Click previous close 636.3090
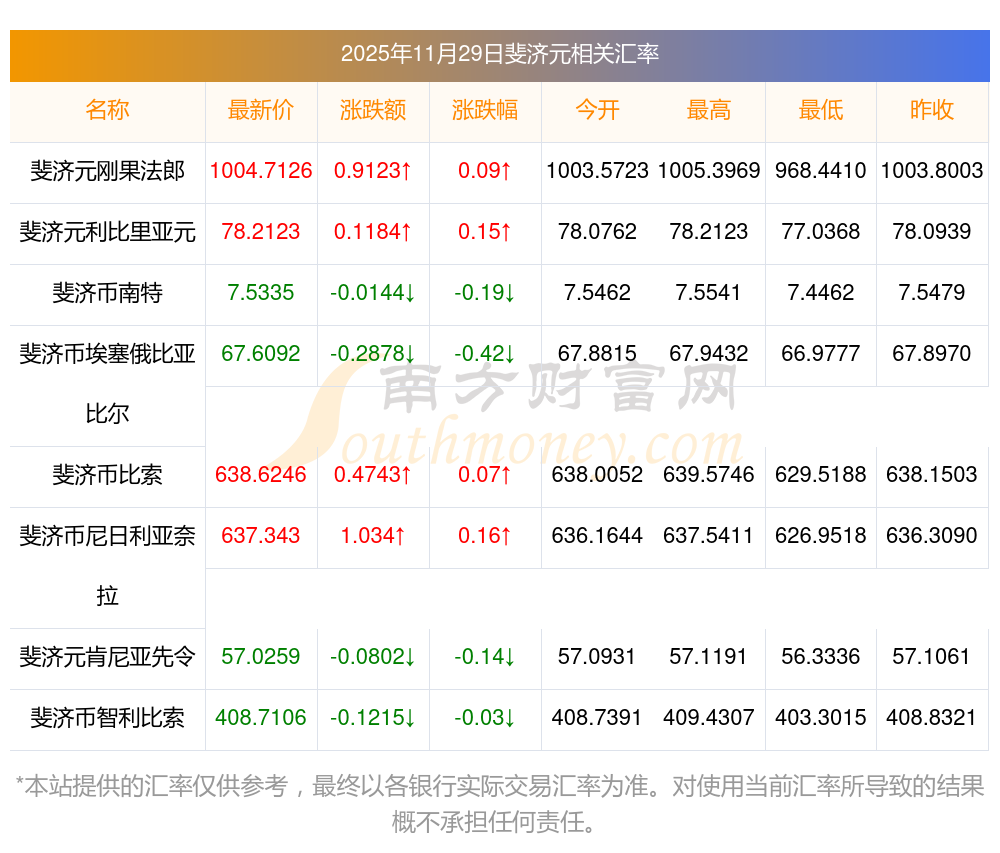This screenshot has height=853, width=1000. [x=932, y=536]
